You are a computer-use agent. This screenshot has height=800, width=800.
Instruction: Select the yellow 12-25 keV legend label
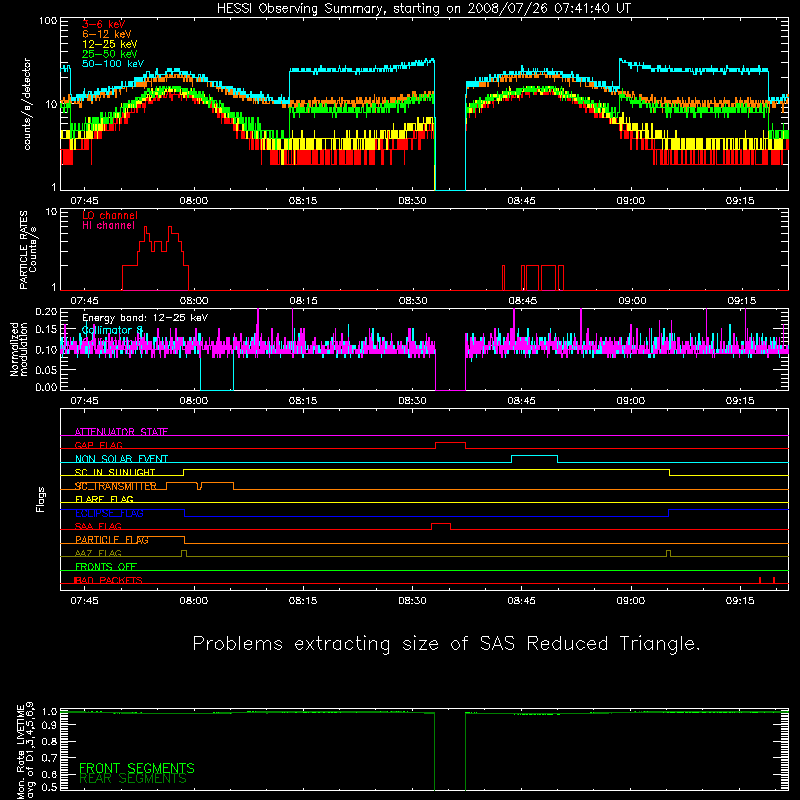click(x=110, y=44)
